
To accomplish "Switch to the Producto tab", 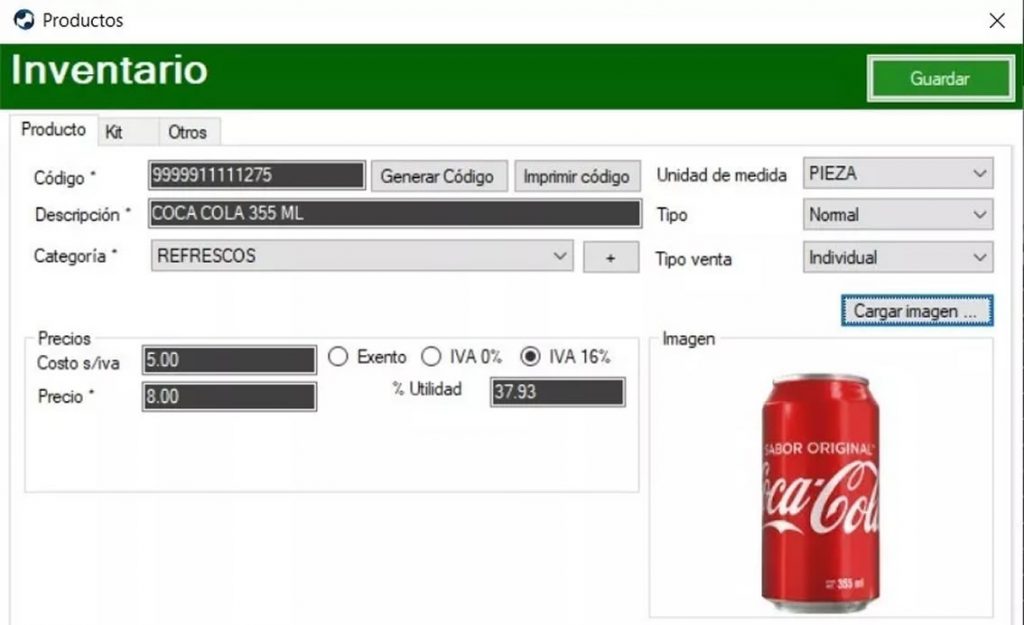I will pyautogui.click(x=54, y=129).
